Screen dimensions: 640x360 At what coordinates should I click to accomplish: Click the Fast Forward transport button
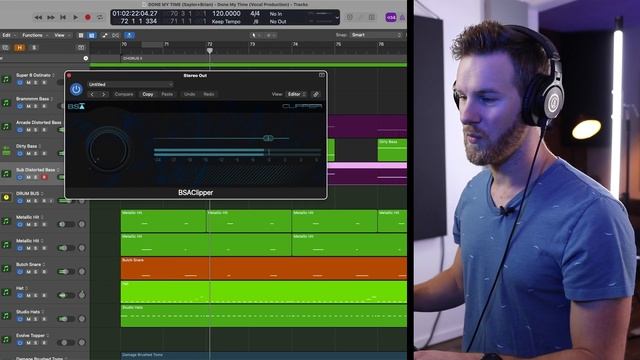(51, 18)
